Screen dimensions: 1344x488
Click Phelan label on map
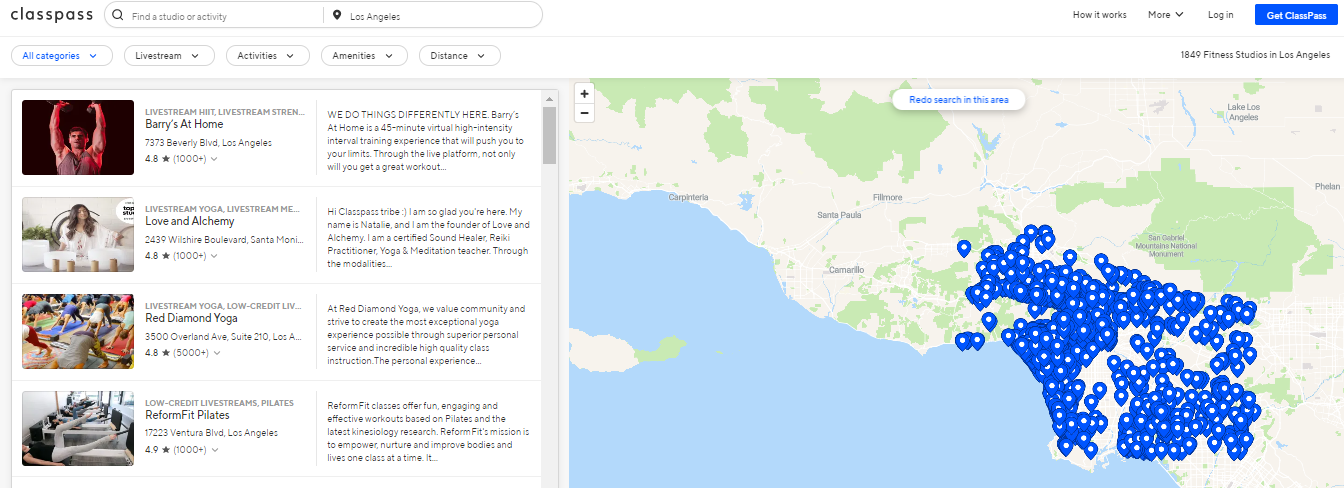[x=1327, y=187]
